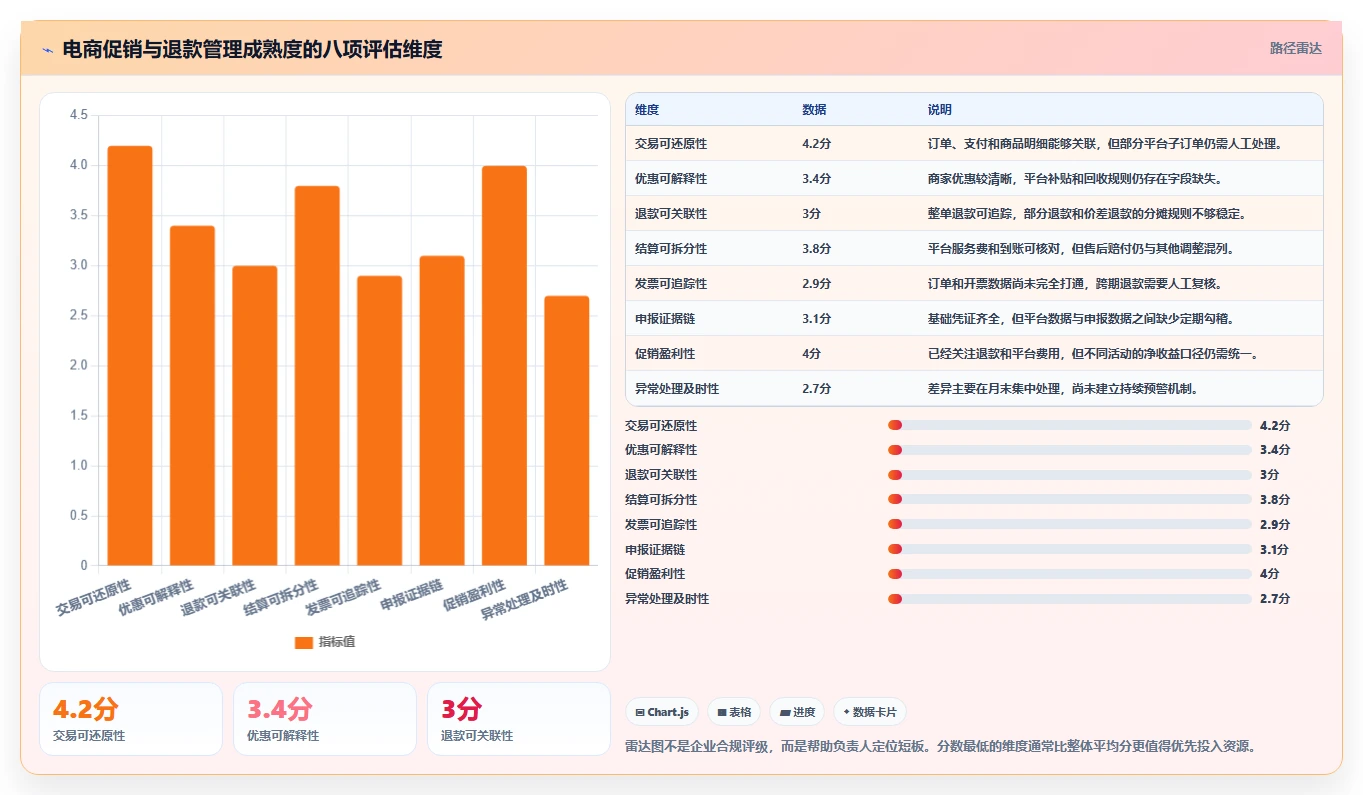This screenshot has height=795, width=1363.
Task: Click the 4.5 y-axis label on the chart
Action: click(x=79, y=116)
